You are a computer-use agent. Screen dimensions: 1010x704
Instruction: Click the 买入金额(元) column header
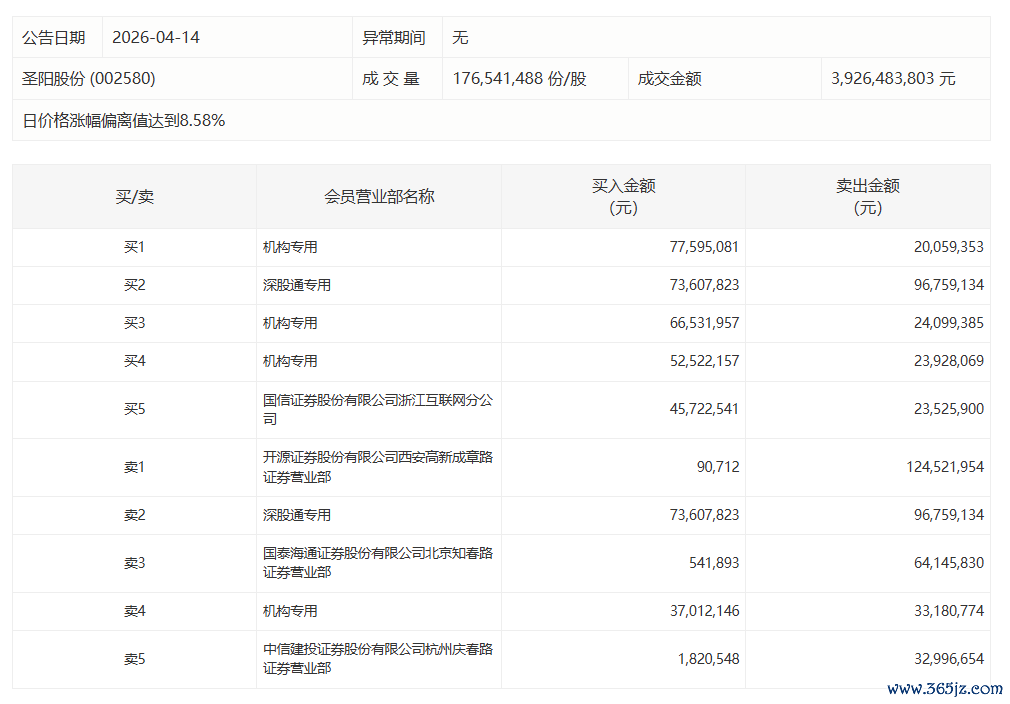624,196
